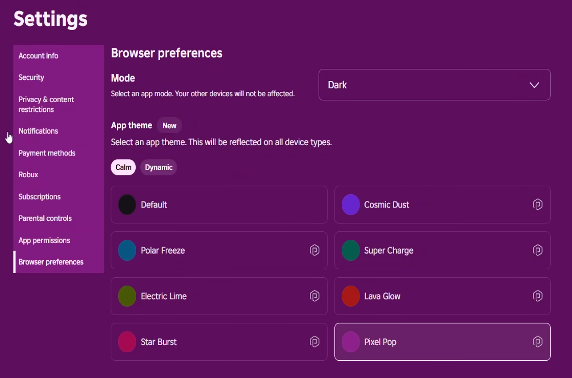Click the premium icon on Pixel Pop
This screenshot has height=378, width=572.
537,342
